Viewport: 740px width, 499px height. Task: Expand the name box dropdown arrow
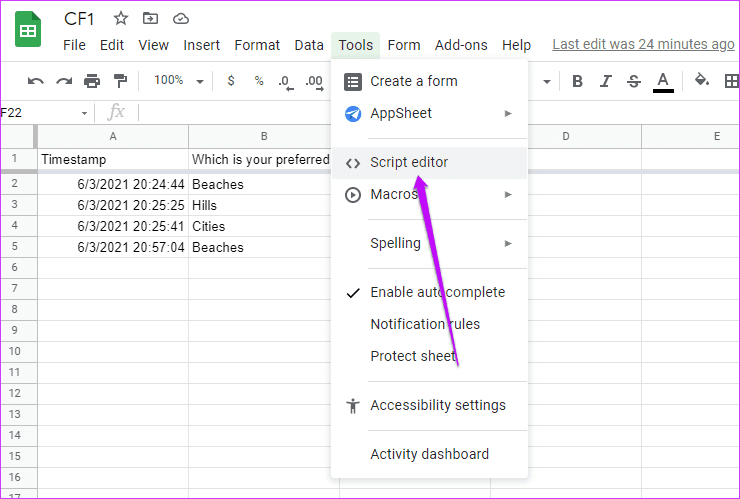click(x=84, y=113)
